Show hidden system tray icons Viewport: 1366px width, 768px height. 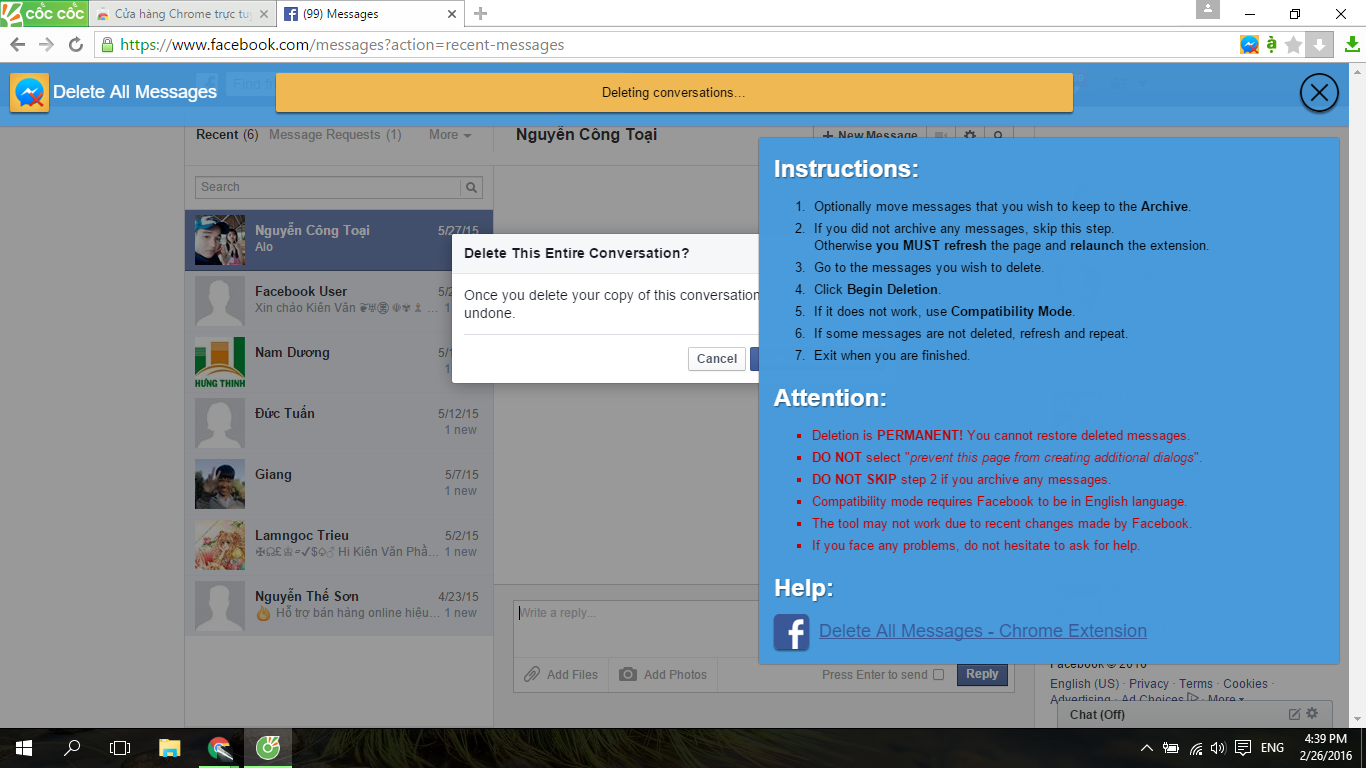point(1147,748)
